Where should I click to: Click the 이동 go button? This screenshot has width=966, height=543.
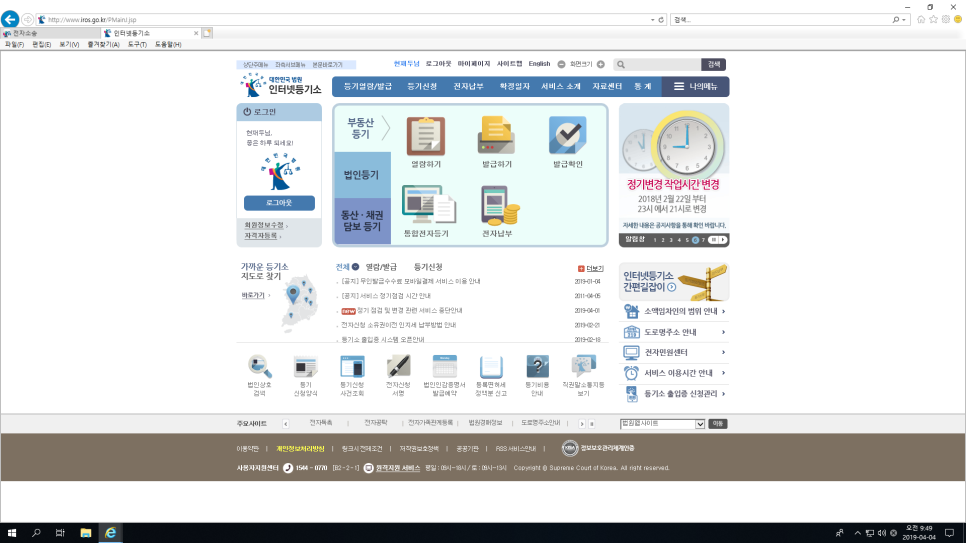pos(717,424)
